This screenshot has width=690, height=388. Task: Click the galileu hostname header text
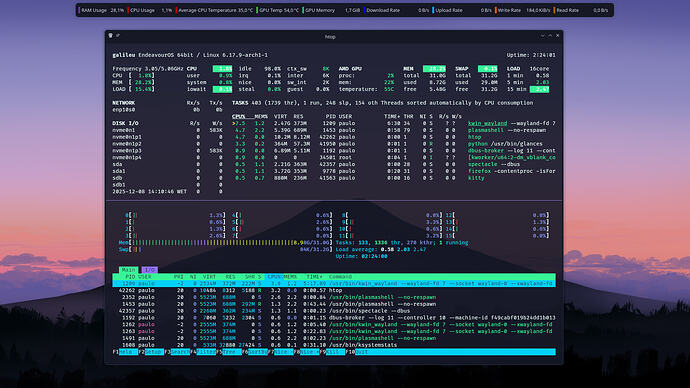[x=124, y=55]
